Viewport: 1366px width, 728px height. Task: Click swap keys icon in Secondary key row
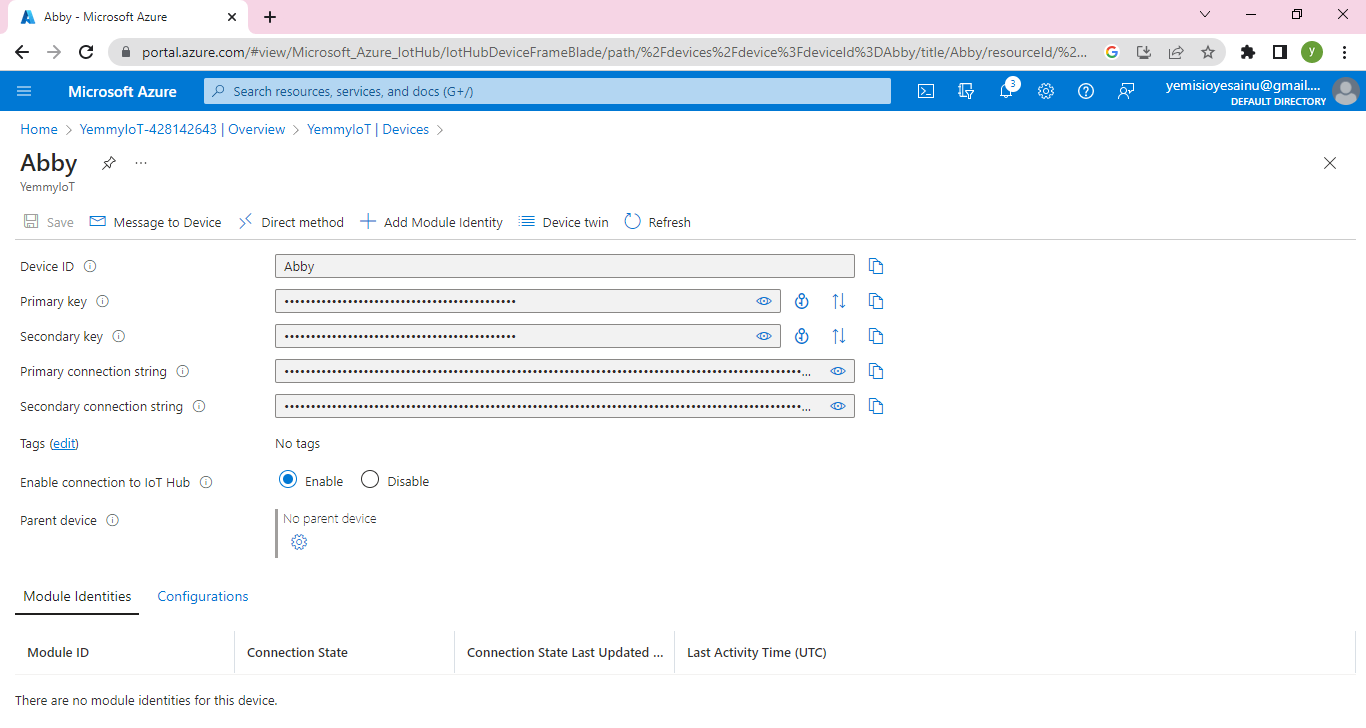pyautogui.click(x=839, y=336)
